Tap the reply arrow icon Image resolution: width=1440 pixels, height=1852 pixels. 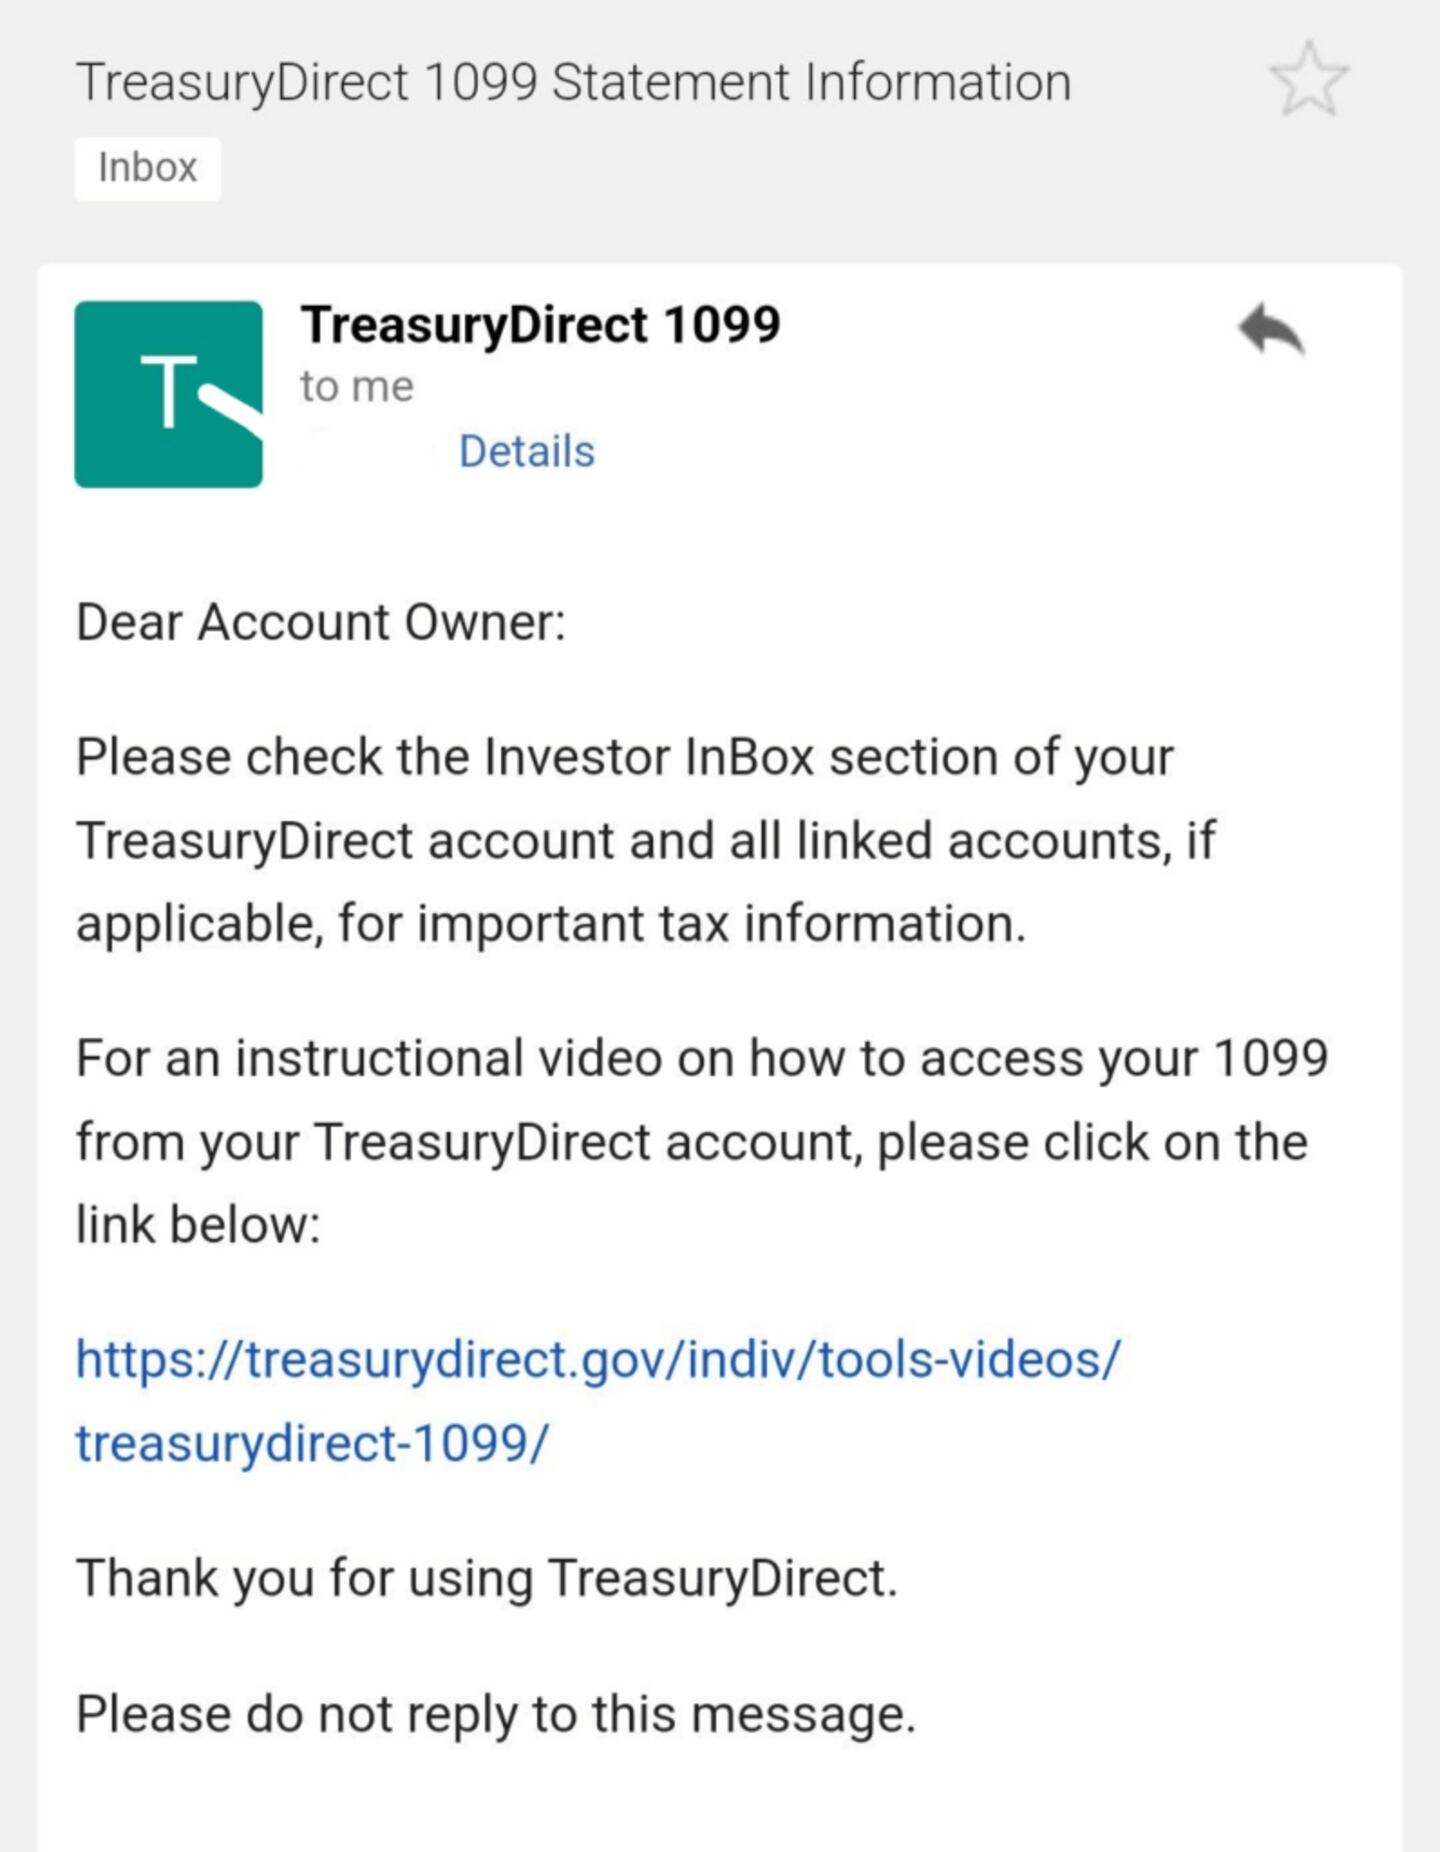coord(1271,330)
